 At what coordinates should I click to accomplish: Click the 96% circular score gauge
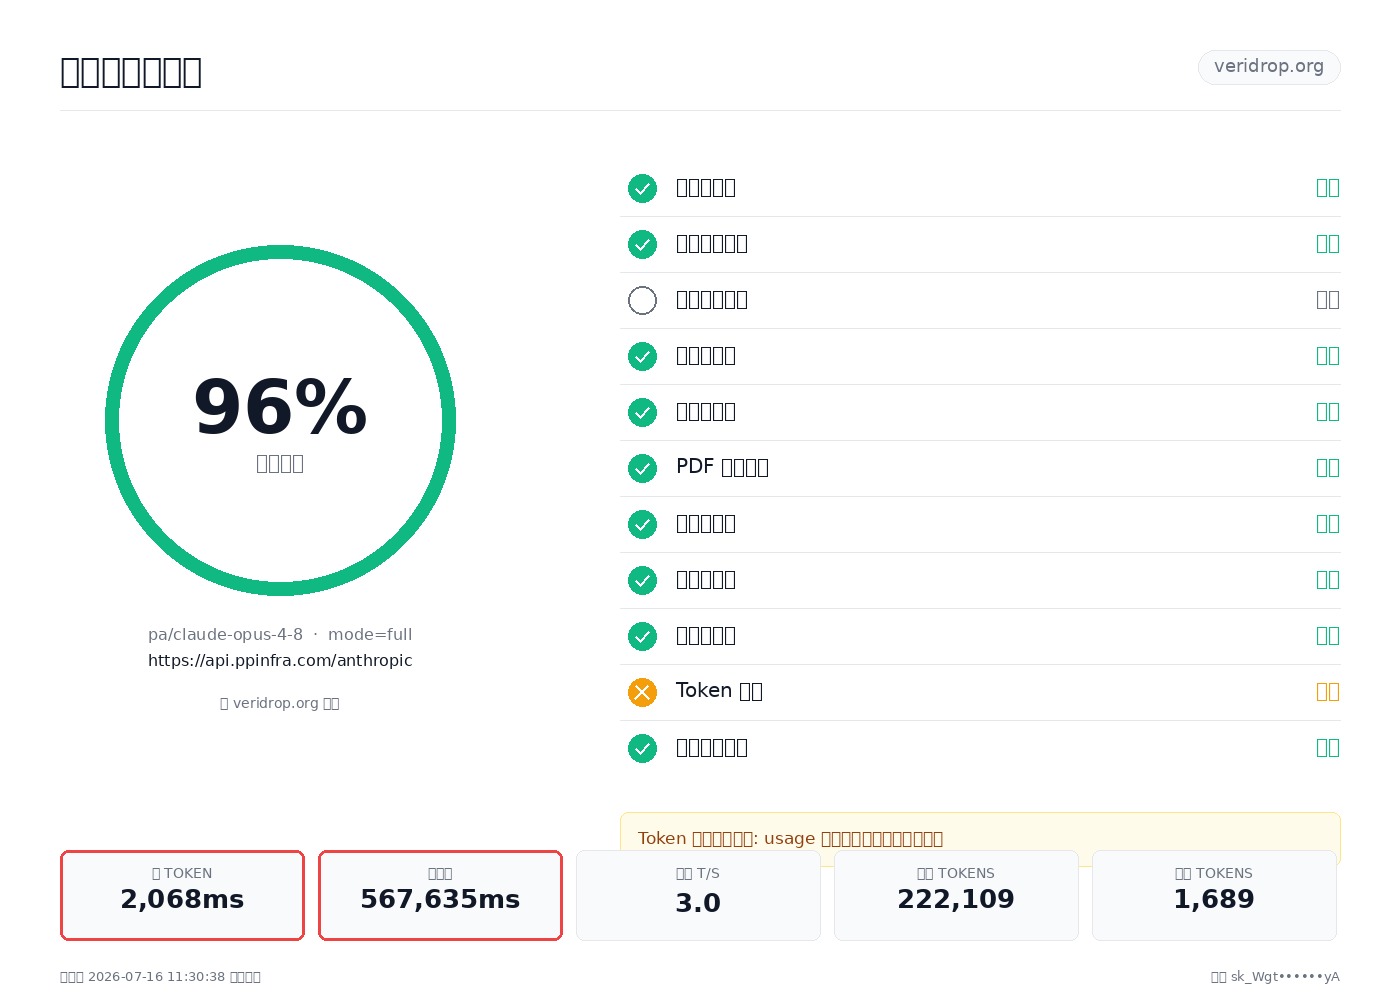pyautogui.click(x=280, y=420)
